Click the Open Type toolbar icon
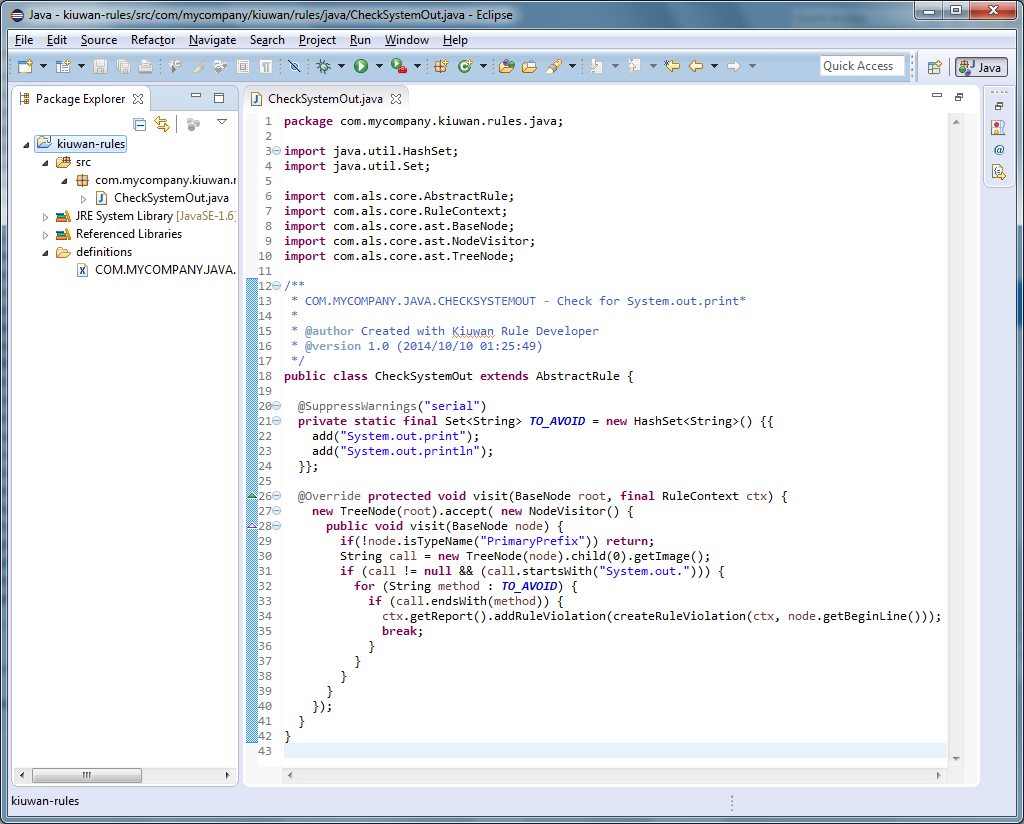Image resolution: width=1024 pixels, height=824 pixels. (507, 66)
